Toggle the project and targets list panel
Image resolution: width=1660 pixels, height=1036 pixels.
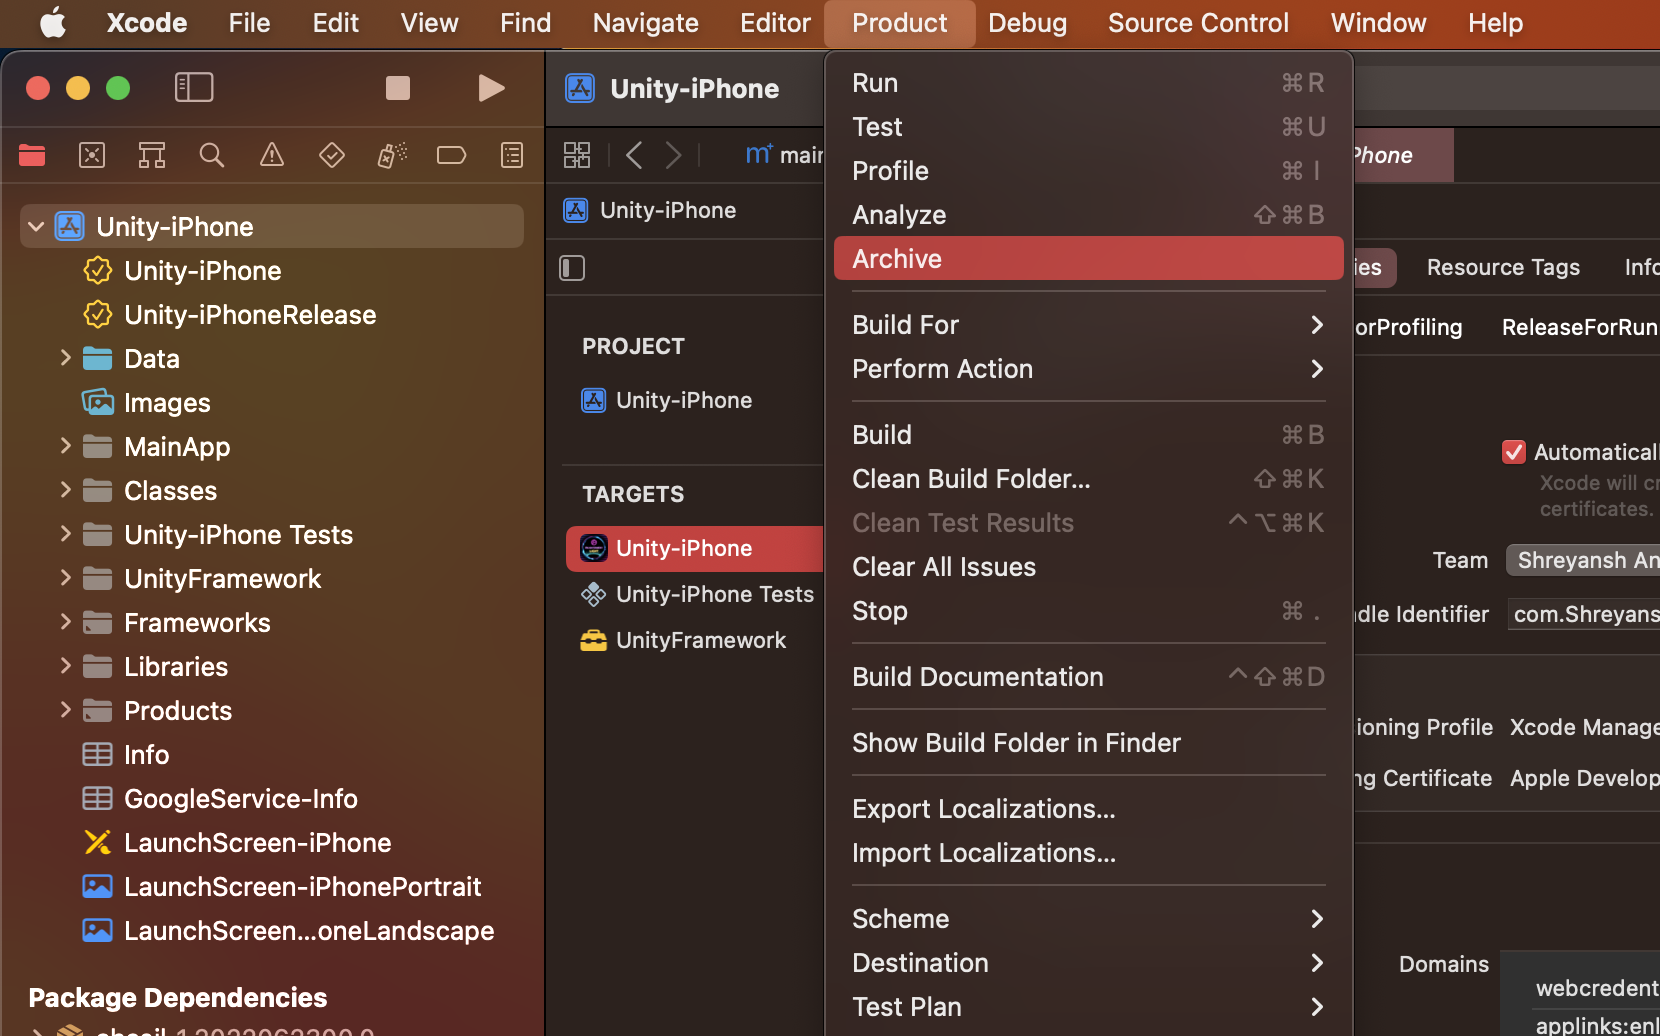coord(572,268)
